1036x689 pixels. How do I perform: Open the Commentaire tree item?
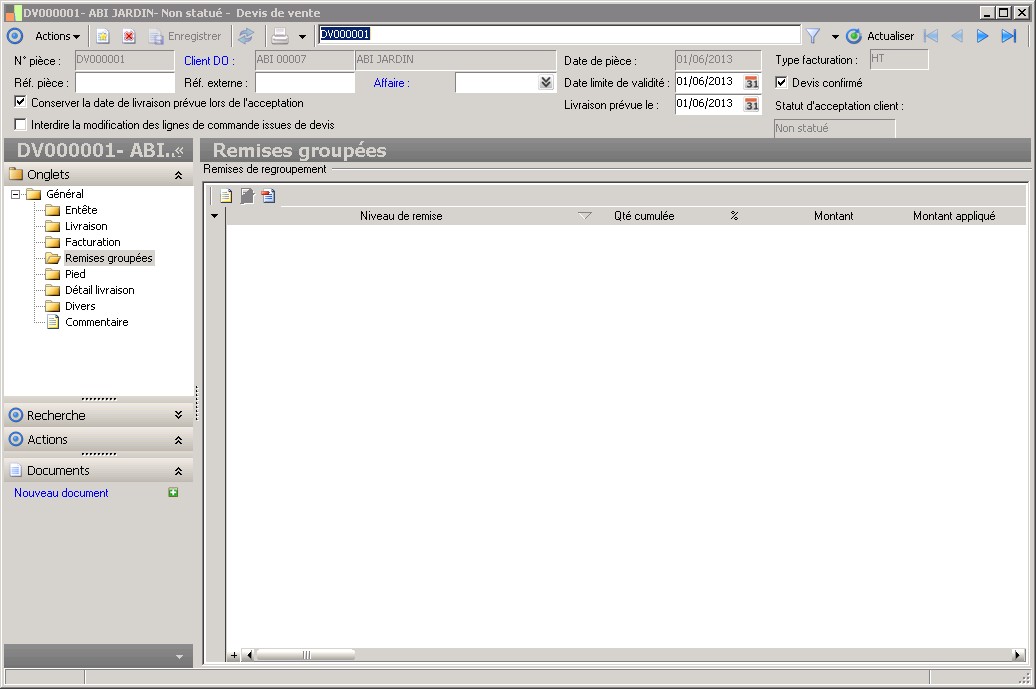(96, 322)
